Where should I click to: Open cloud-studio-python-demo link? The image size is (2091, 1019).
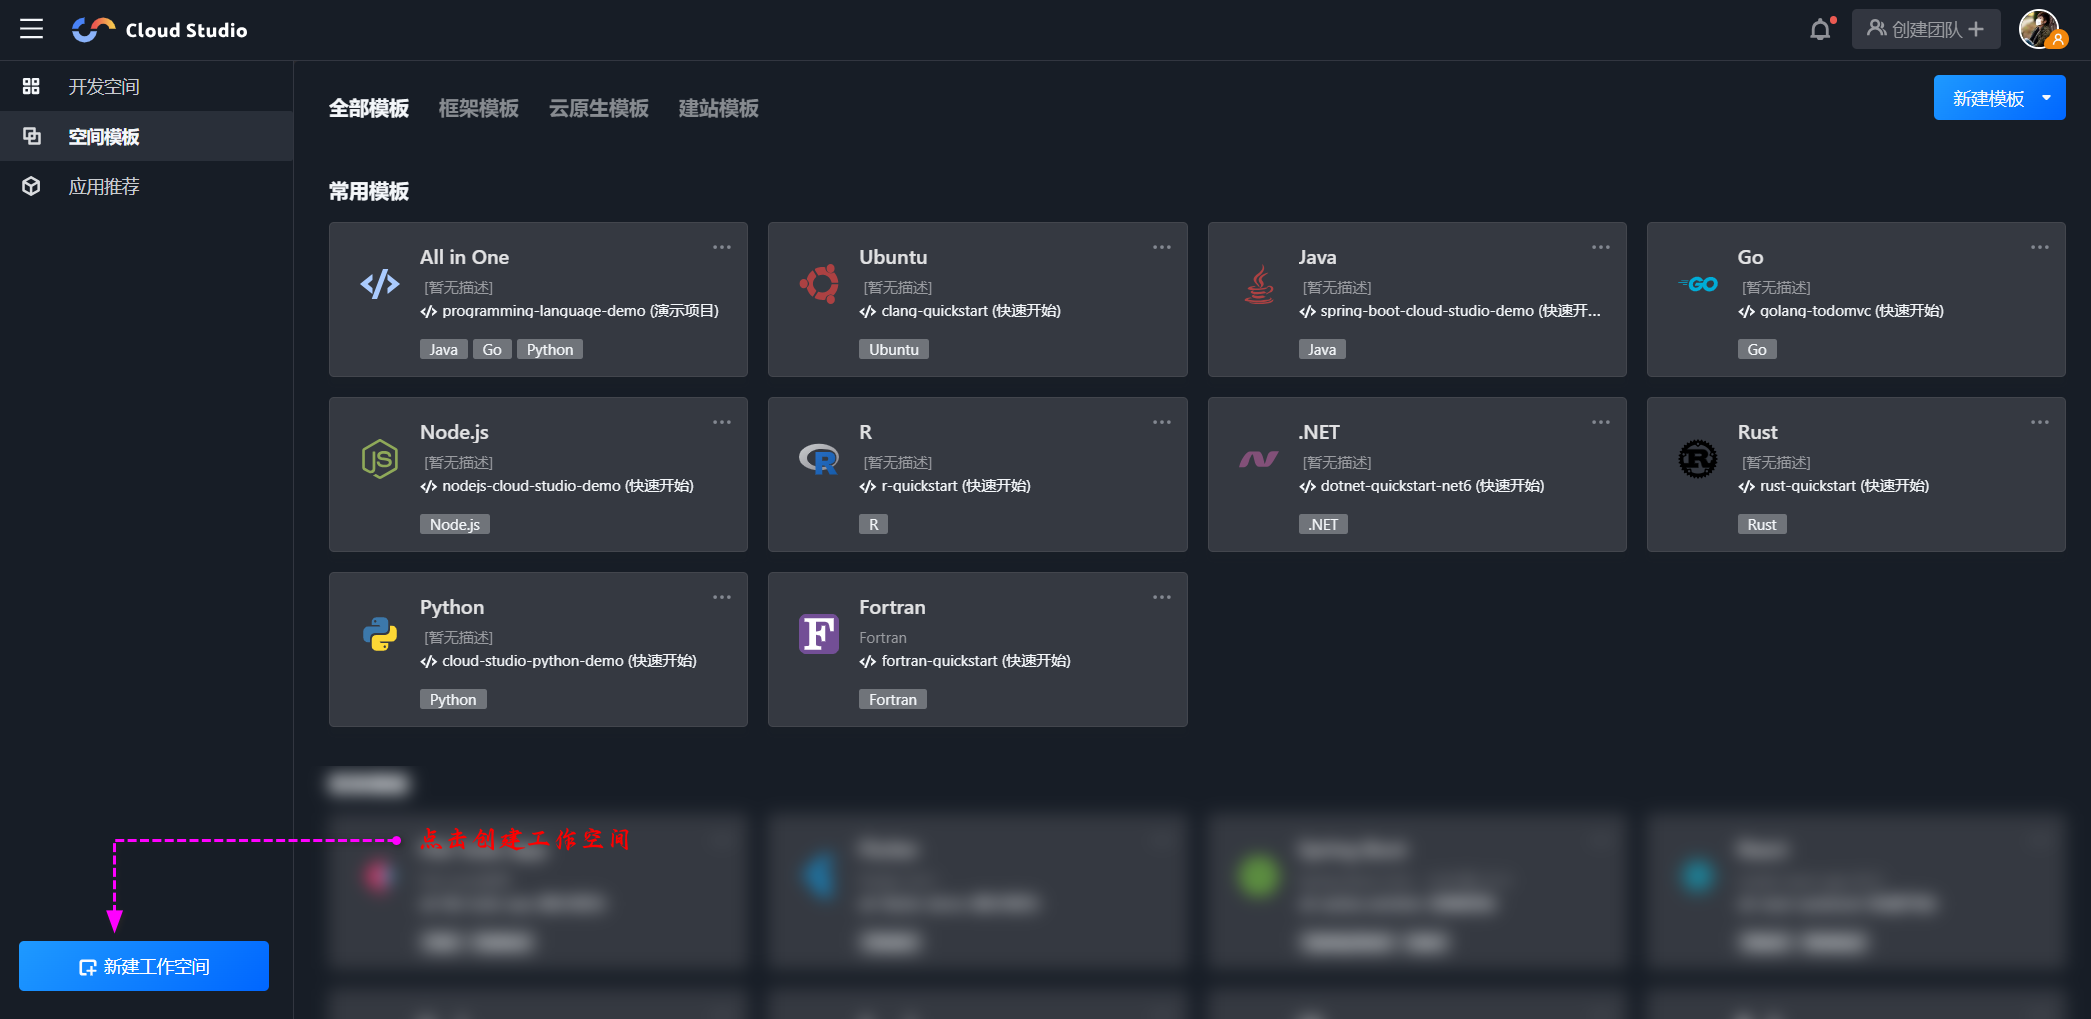[x=559, y=661]
